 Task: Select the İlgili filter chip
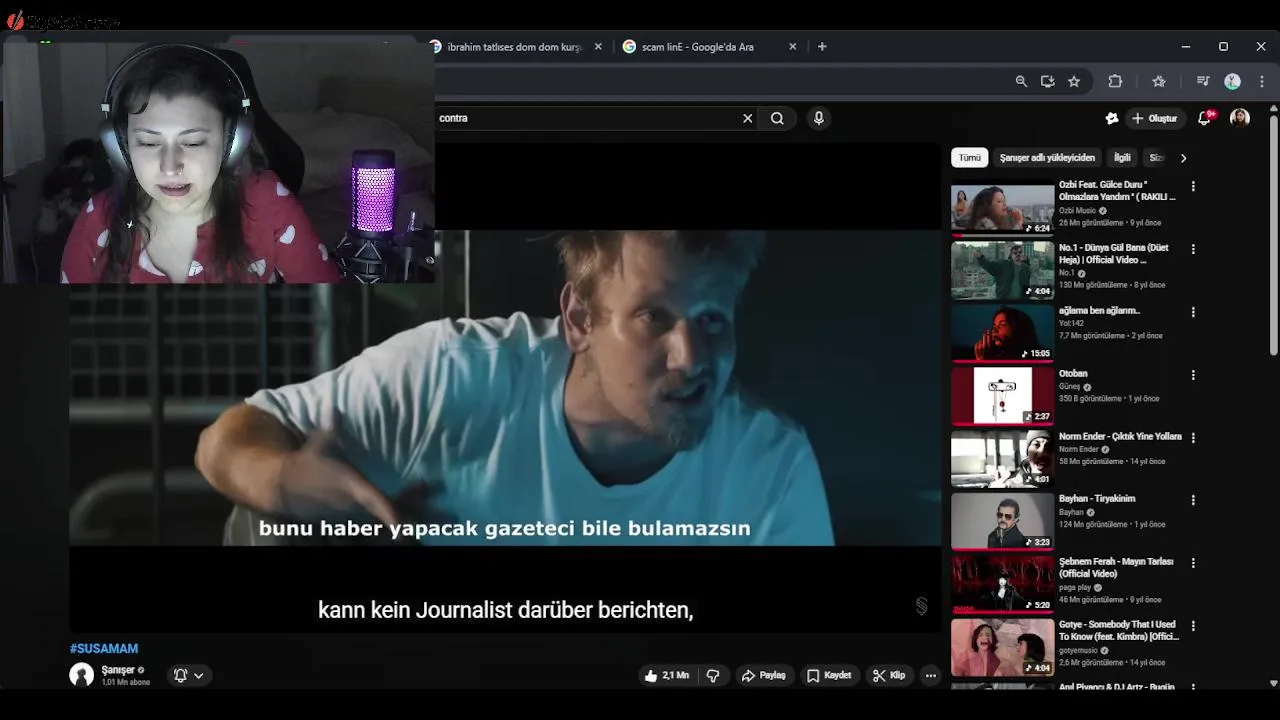(x=1122, y=158)
